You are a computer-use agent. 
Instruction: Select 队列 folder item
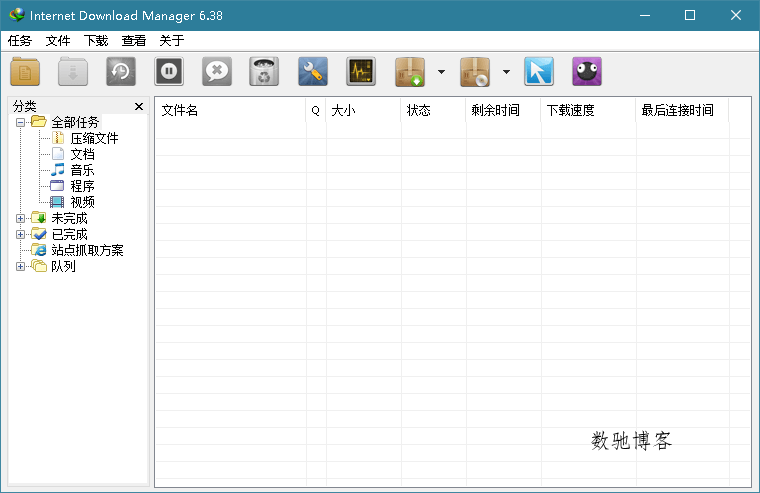pos(63,266)
